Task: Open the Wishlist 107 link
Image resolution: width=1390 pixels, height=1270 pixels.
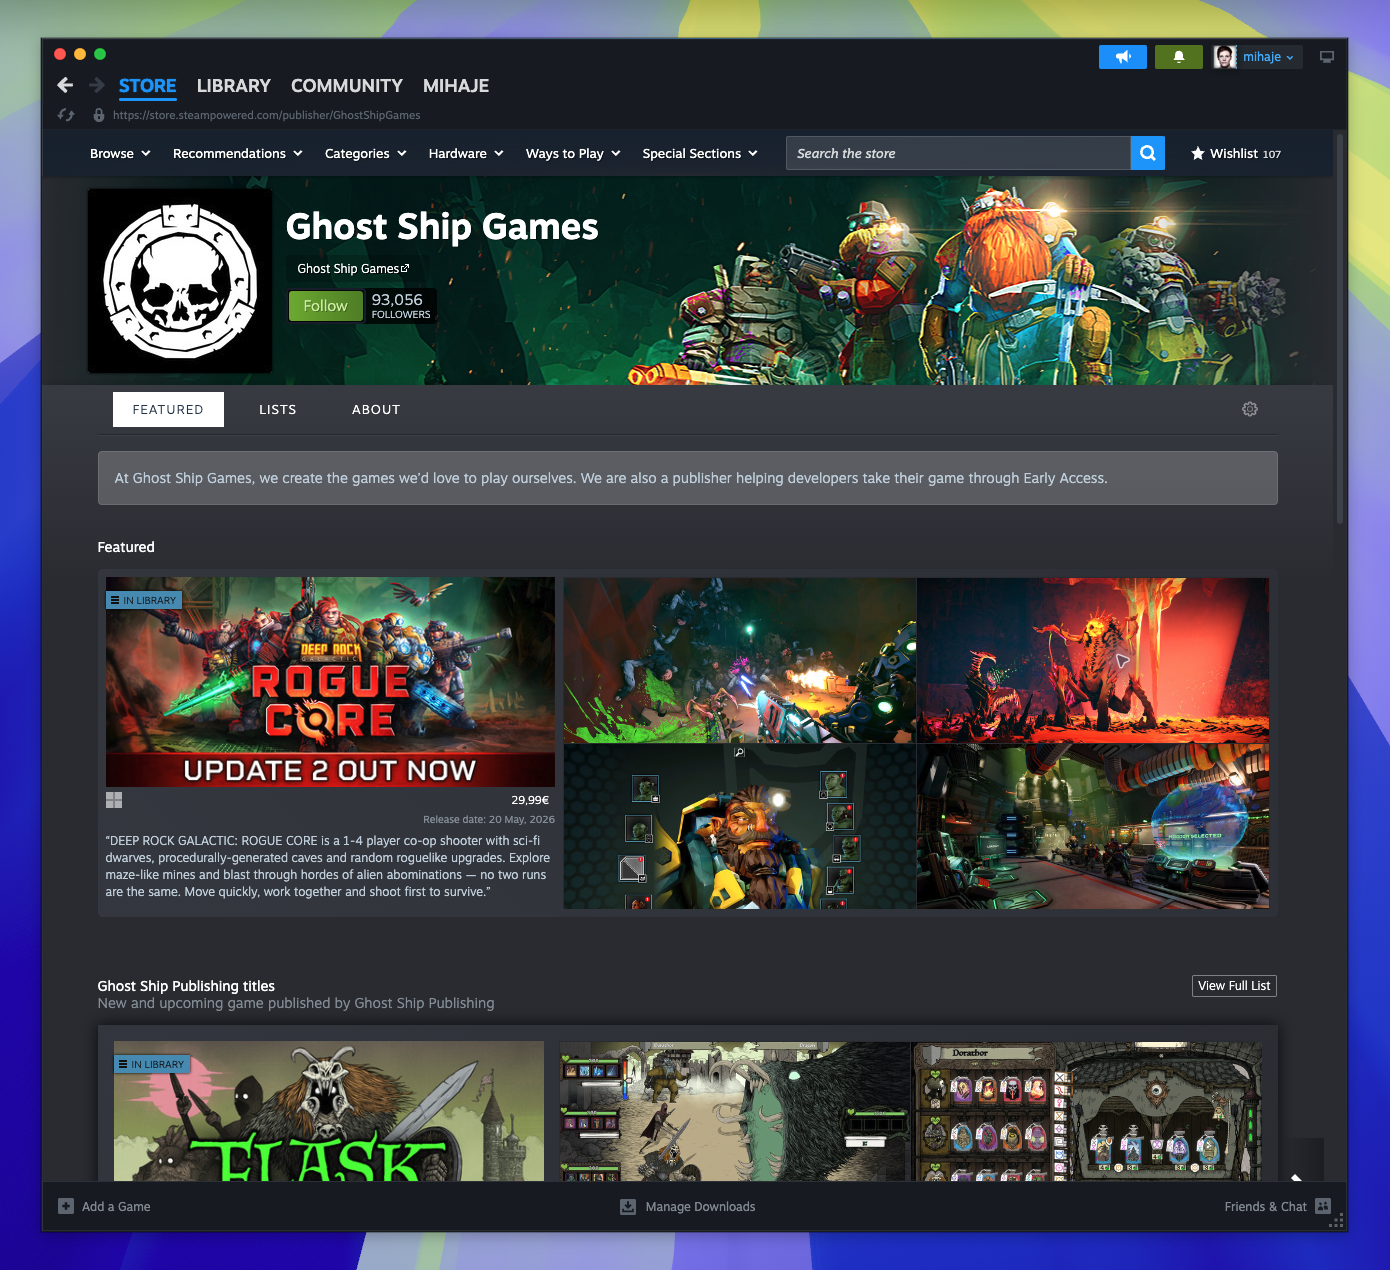Action: 1236,153
